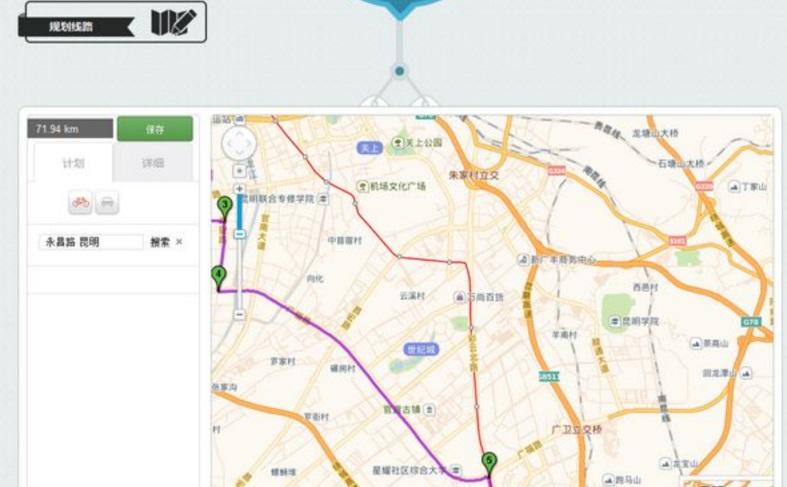Switch to the 计划 tab
Image resolution: width=787 pixels, height=487 pixels.
[x=73, y=163]
